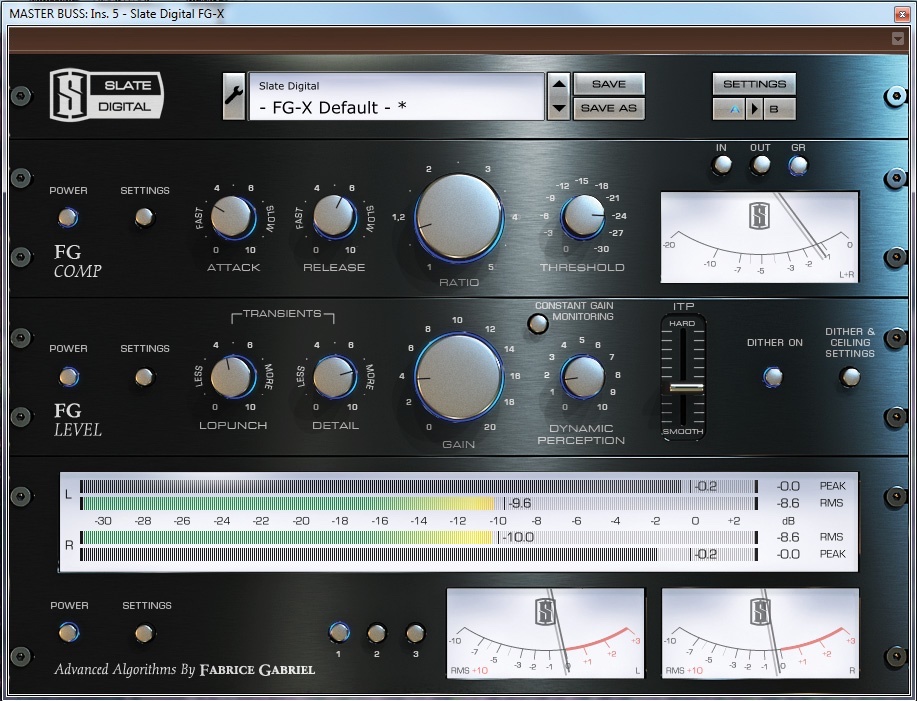Toggle Constant Gain Monitoring button

click(537, 323)
